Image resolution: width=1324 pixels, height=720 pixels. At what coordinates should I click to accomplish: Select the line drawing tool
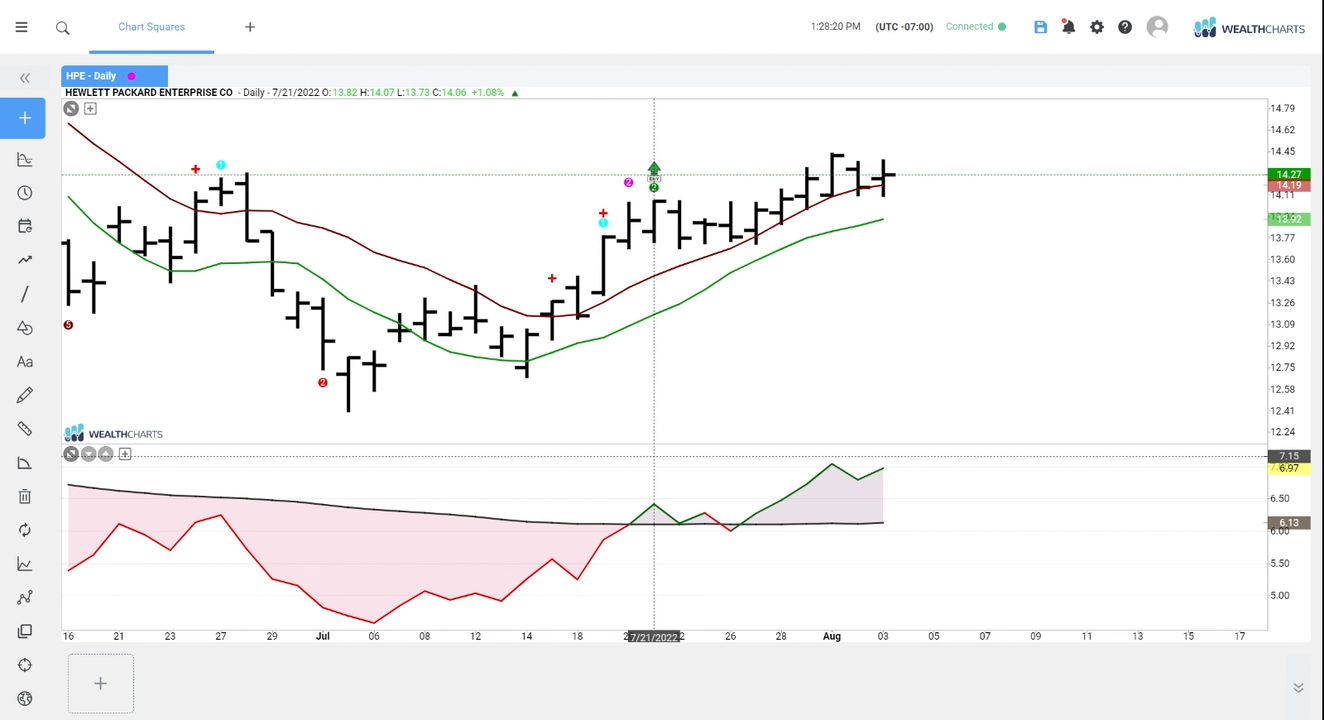coord(25,294)
